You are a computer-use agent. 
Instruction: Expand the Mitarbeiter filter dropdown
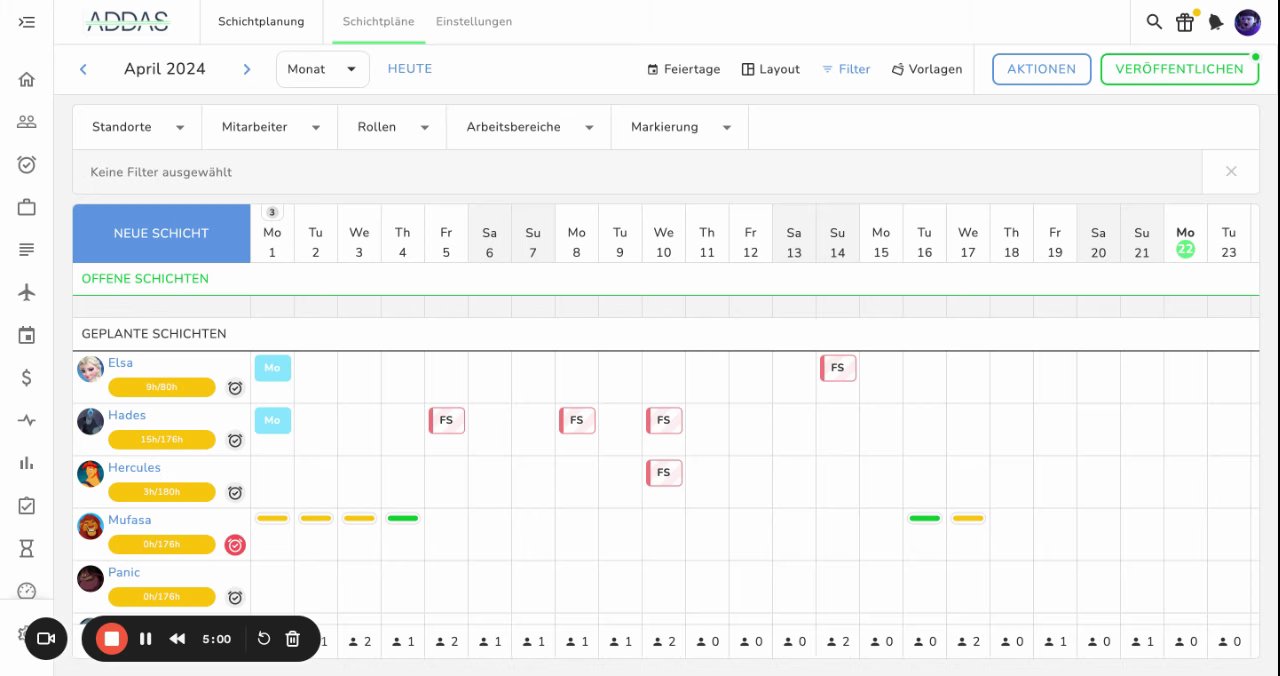click(270, 127)
